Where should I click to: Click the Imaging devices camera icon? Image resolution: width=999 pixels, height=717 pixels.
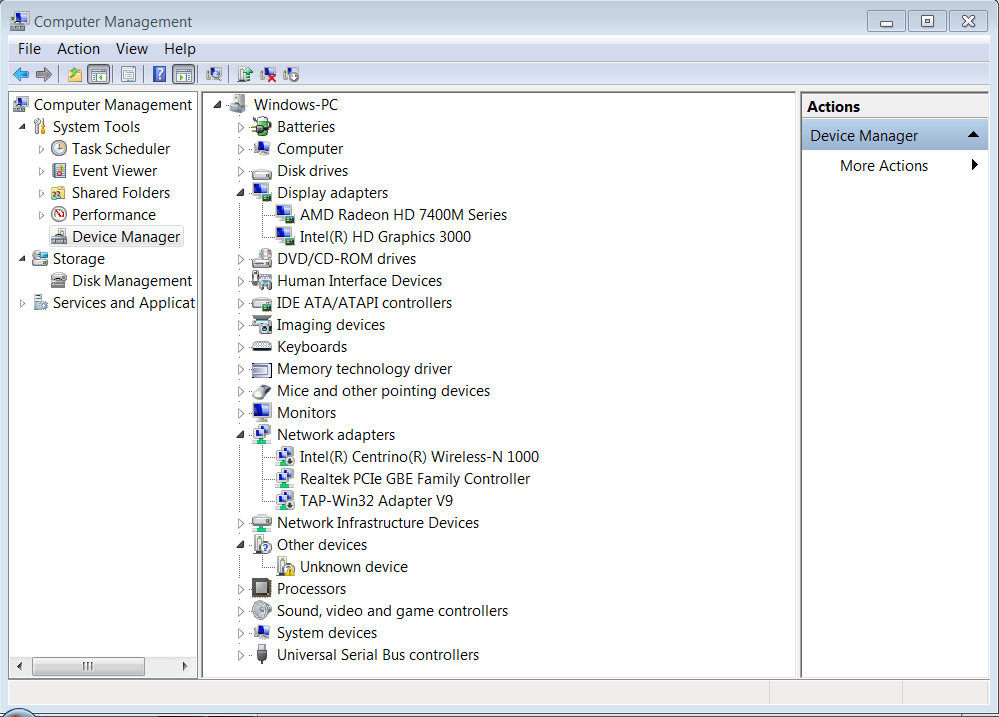tap(261, 324)
